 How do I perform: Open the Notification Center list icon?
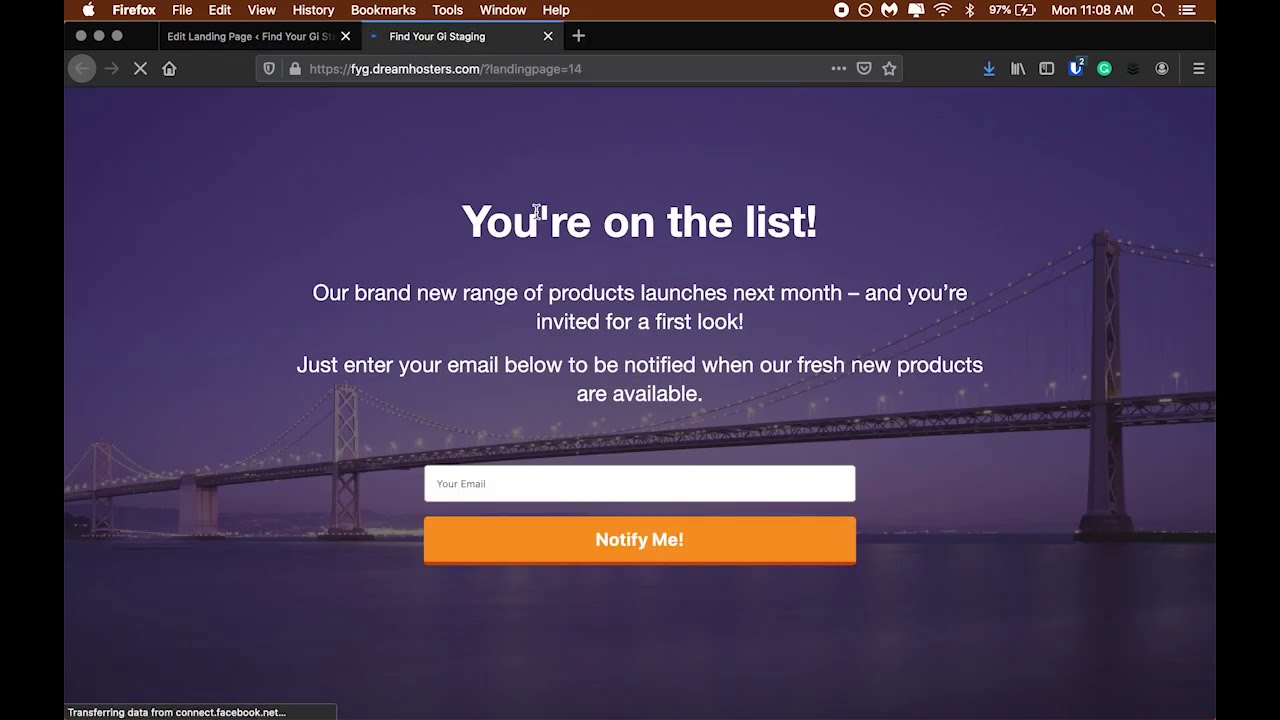(x=1187, y=10)
